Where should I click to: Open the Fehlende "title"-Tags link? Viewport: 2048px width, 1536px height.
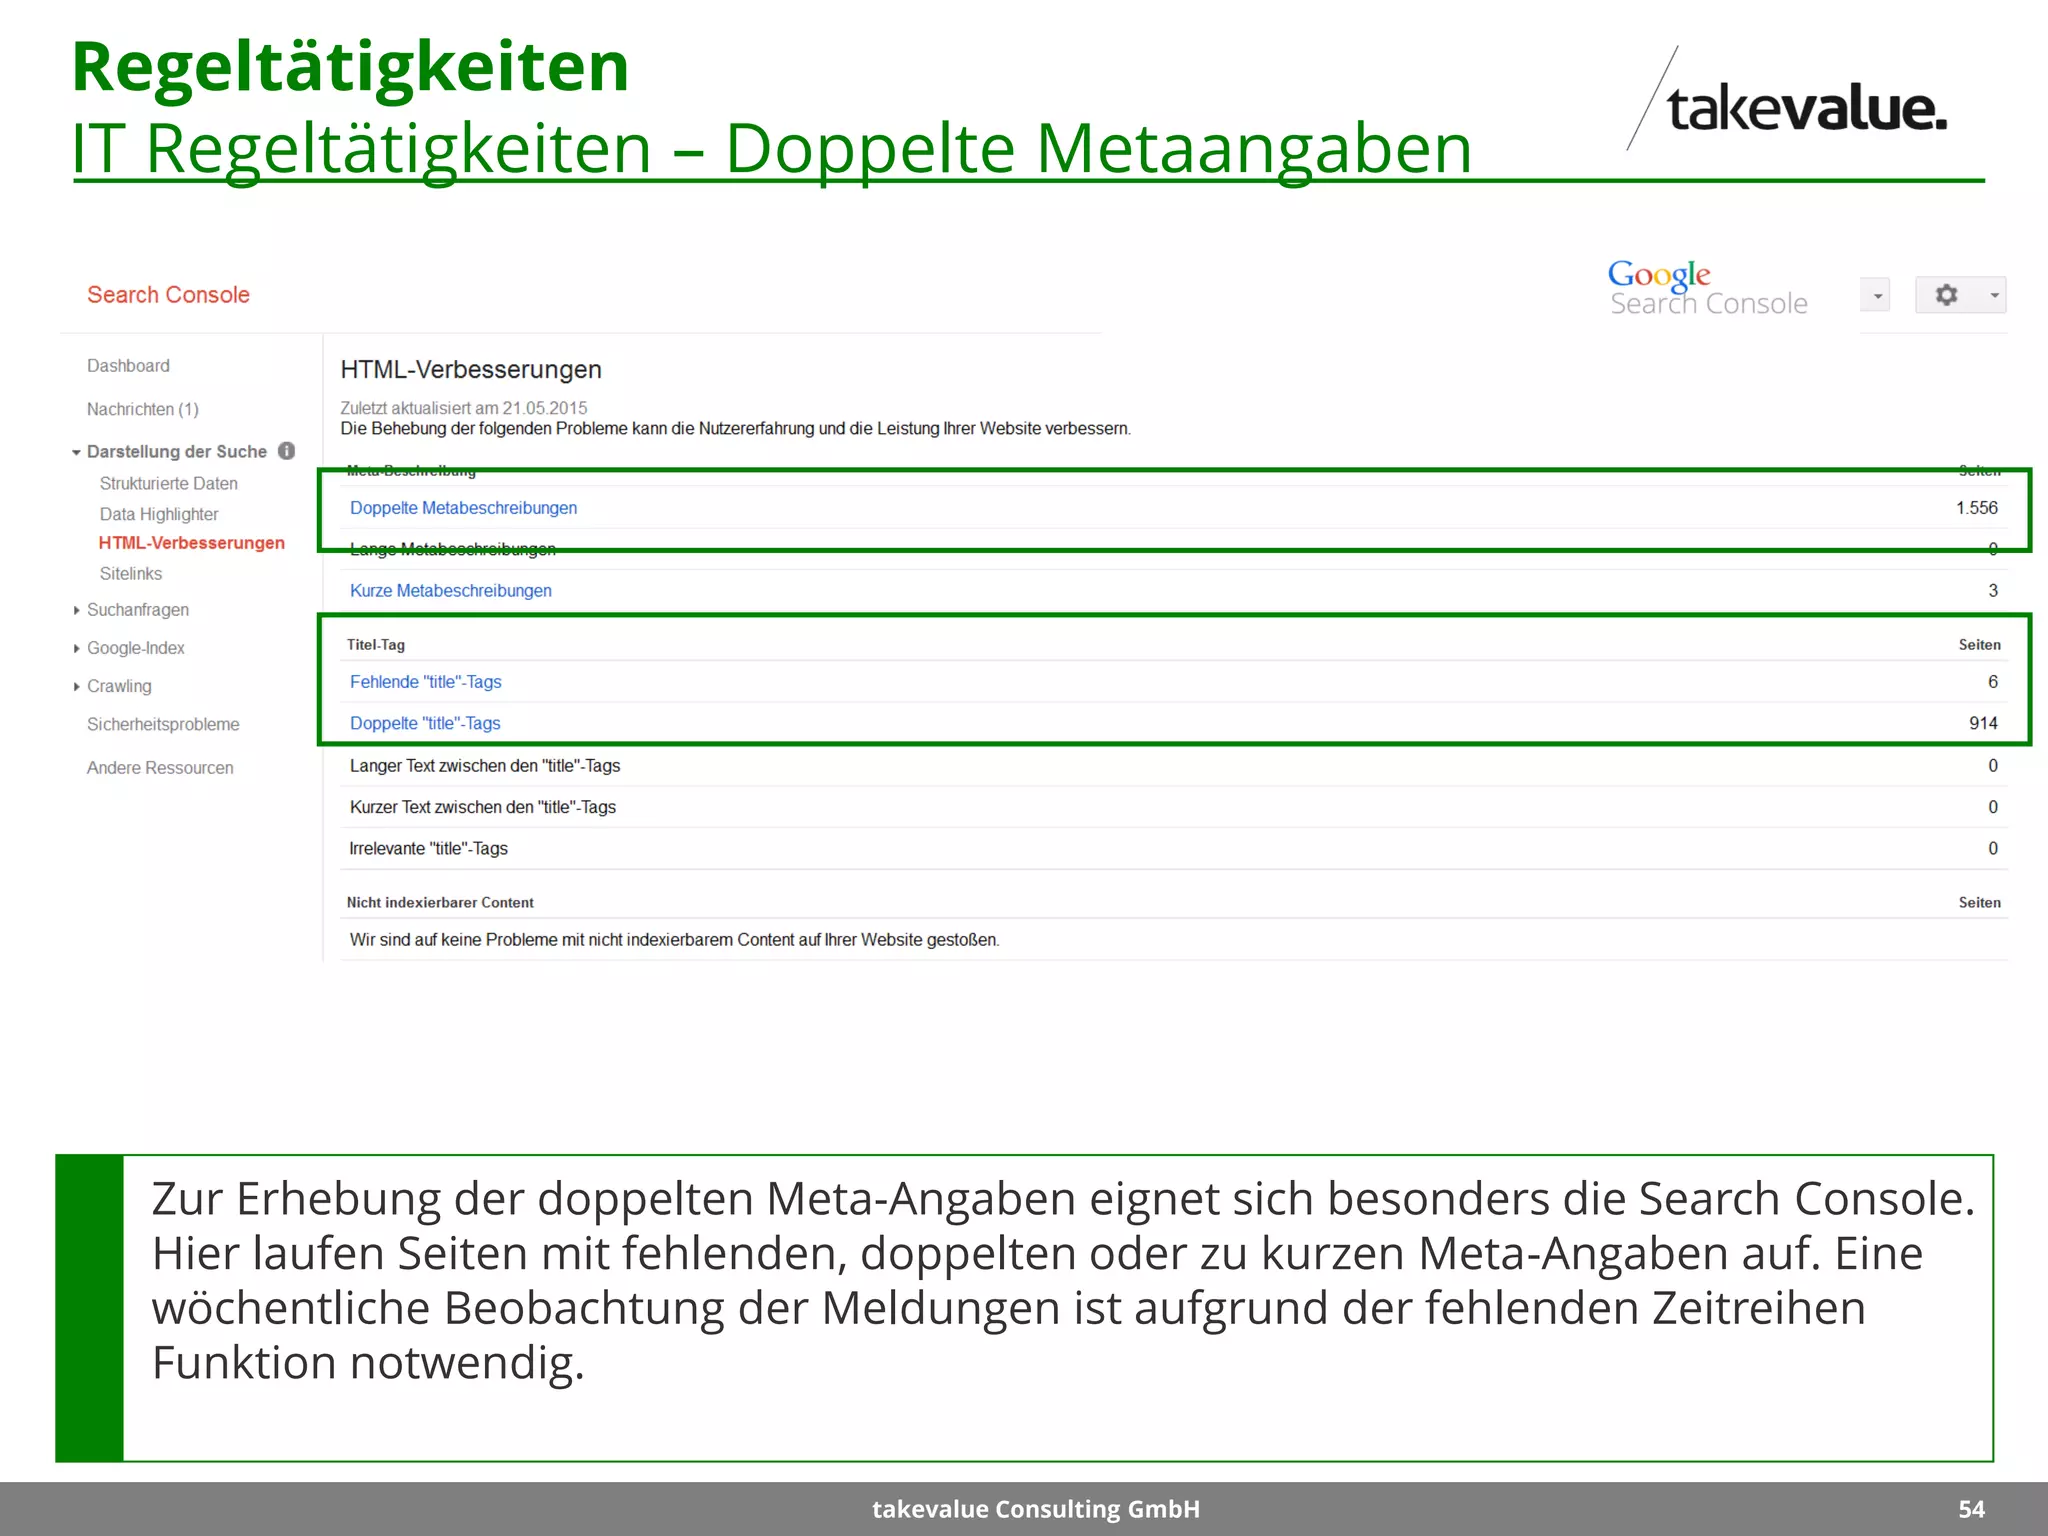(x=425, y=682)
